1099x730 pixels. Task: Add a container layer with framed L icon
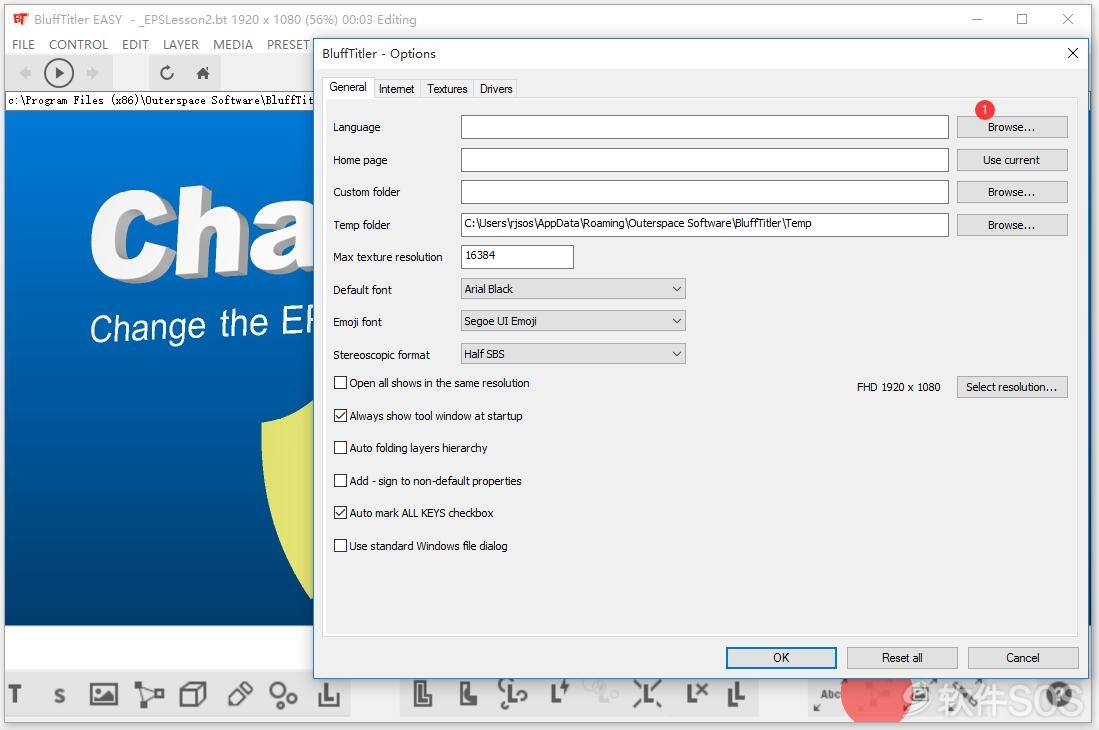pos(329,694)
